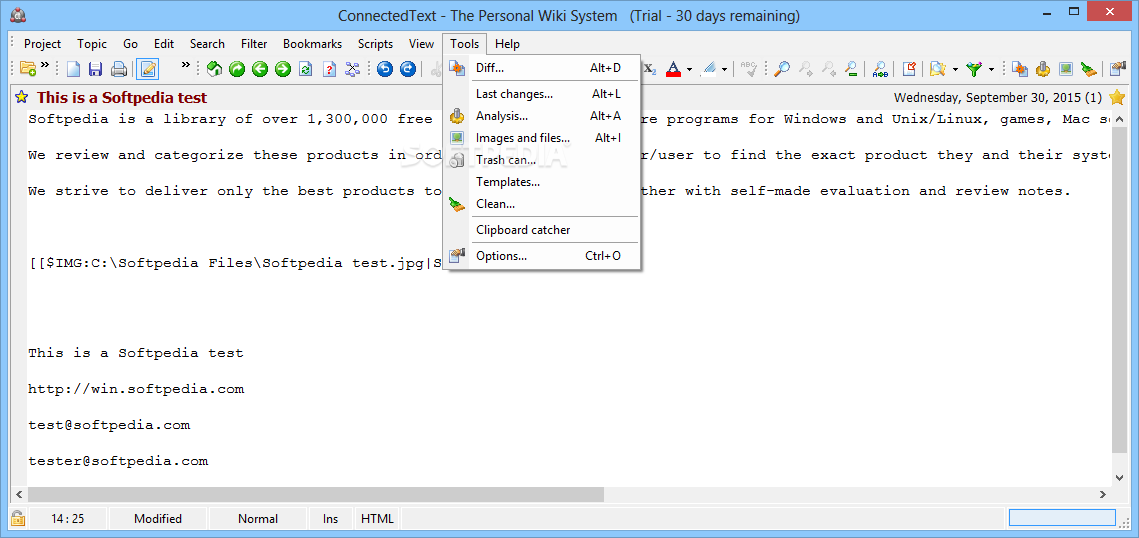Open the Bookmarks menu

(x=312, y=44)
